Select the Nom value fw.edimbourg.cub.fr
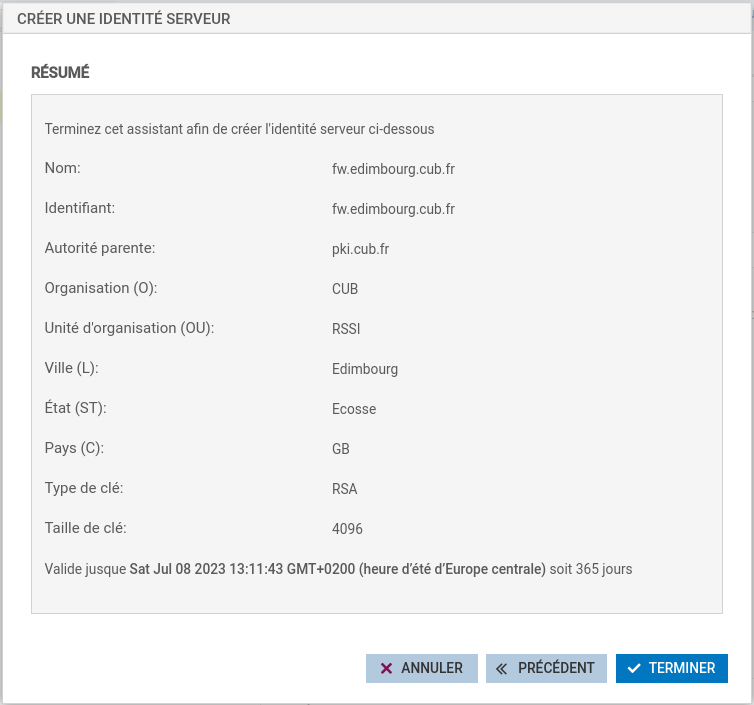Image resolution: width=754 pixels, height=705 pixels. point(393,169)
